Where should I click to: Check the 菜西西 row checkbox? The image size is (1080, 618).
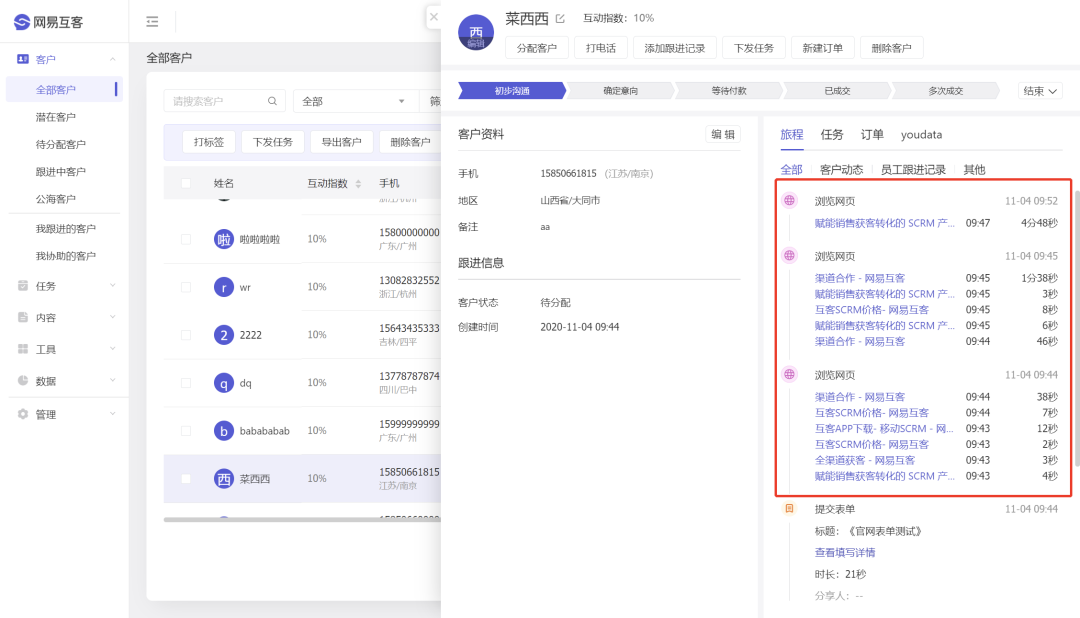[x=186, y=478]
